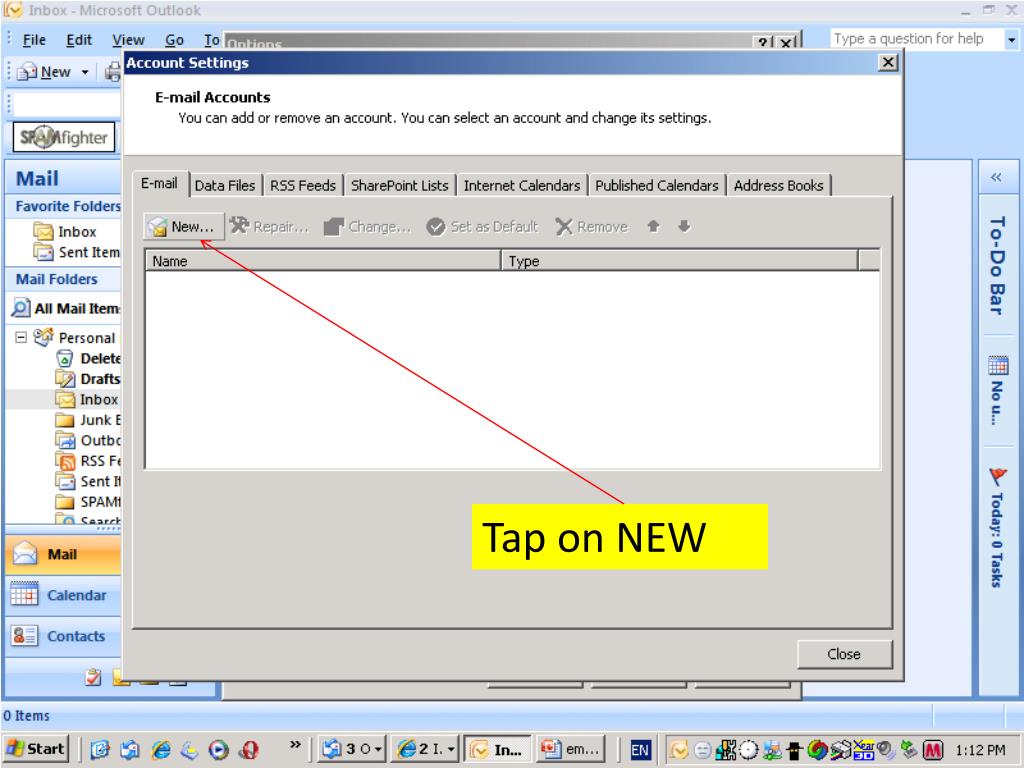Viewport: 1024px width, 768px height.
Task: Click the media player quick launch icon
Action: pyautogui.click(x=219, y=750)
